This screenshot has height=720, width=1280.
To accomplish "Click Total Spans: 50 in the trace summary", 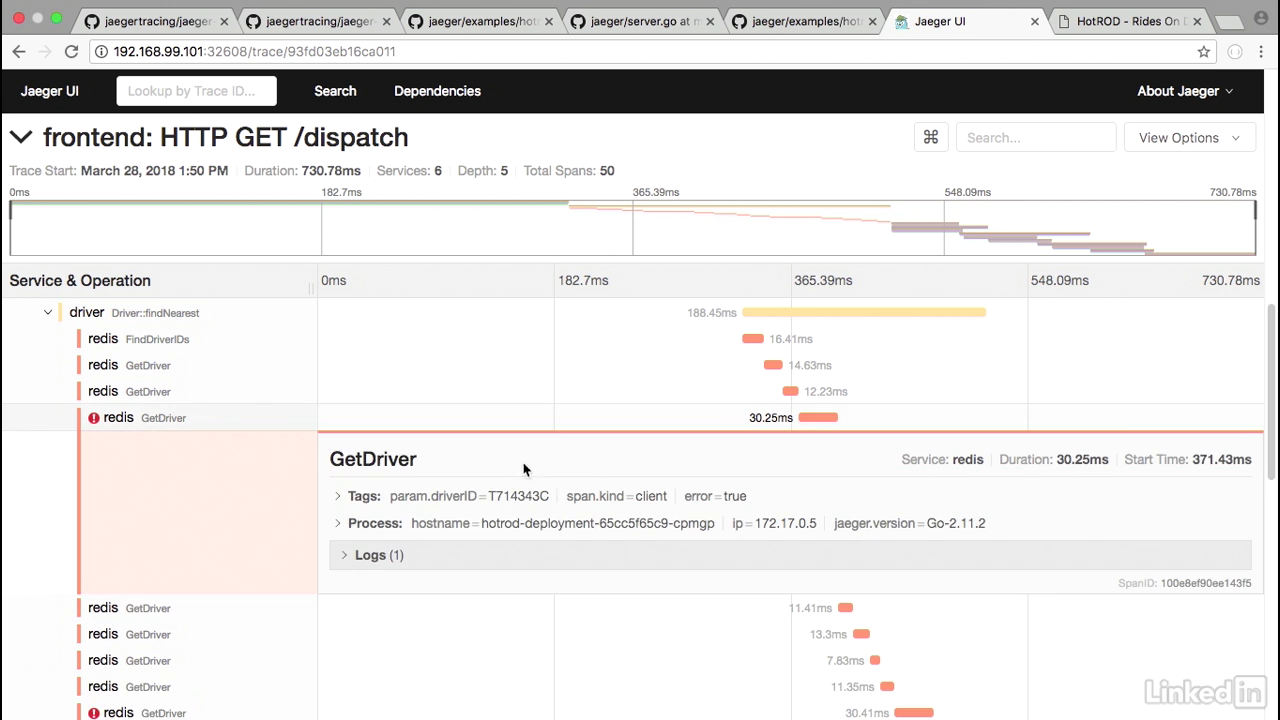I will [x=569, y=171].
